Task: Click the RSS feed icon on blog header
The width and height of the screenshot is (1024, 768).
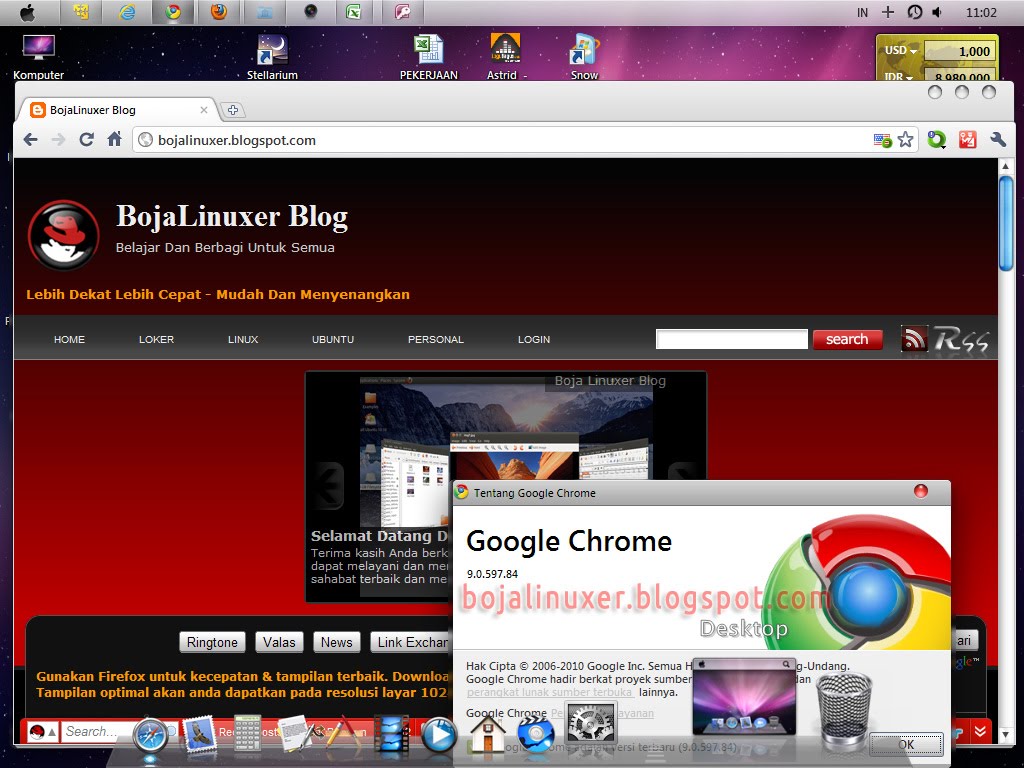Action: pyautogui.click(x=915, y=339)
